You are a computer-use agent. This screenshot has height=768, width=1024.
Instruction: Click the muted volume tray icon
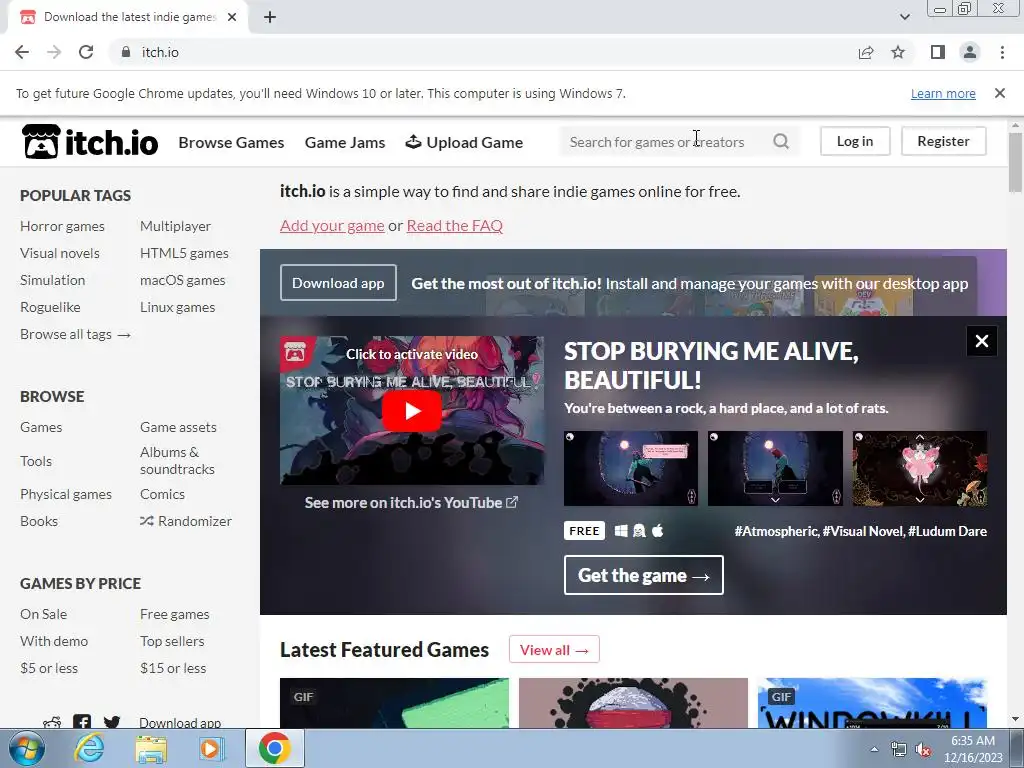[923, 750]
